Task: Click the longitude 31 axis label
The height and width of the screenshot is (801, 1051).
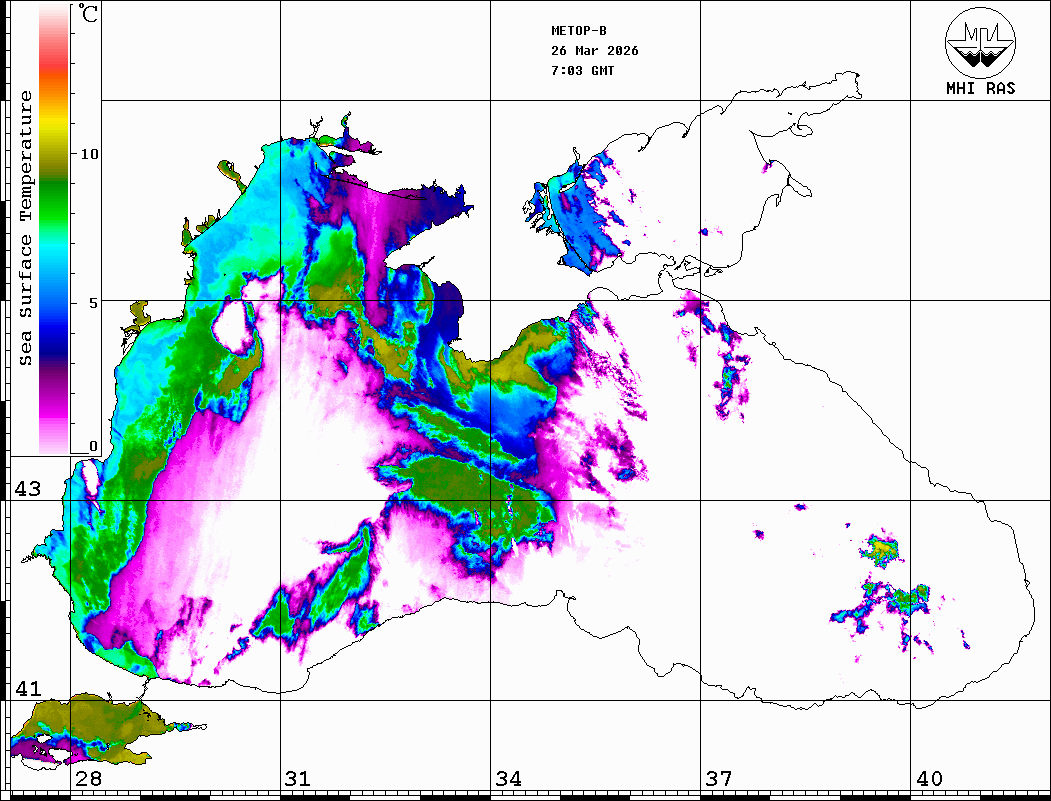Action: click(x=297, y=779)
